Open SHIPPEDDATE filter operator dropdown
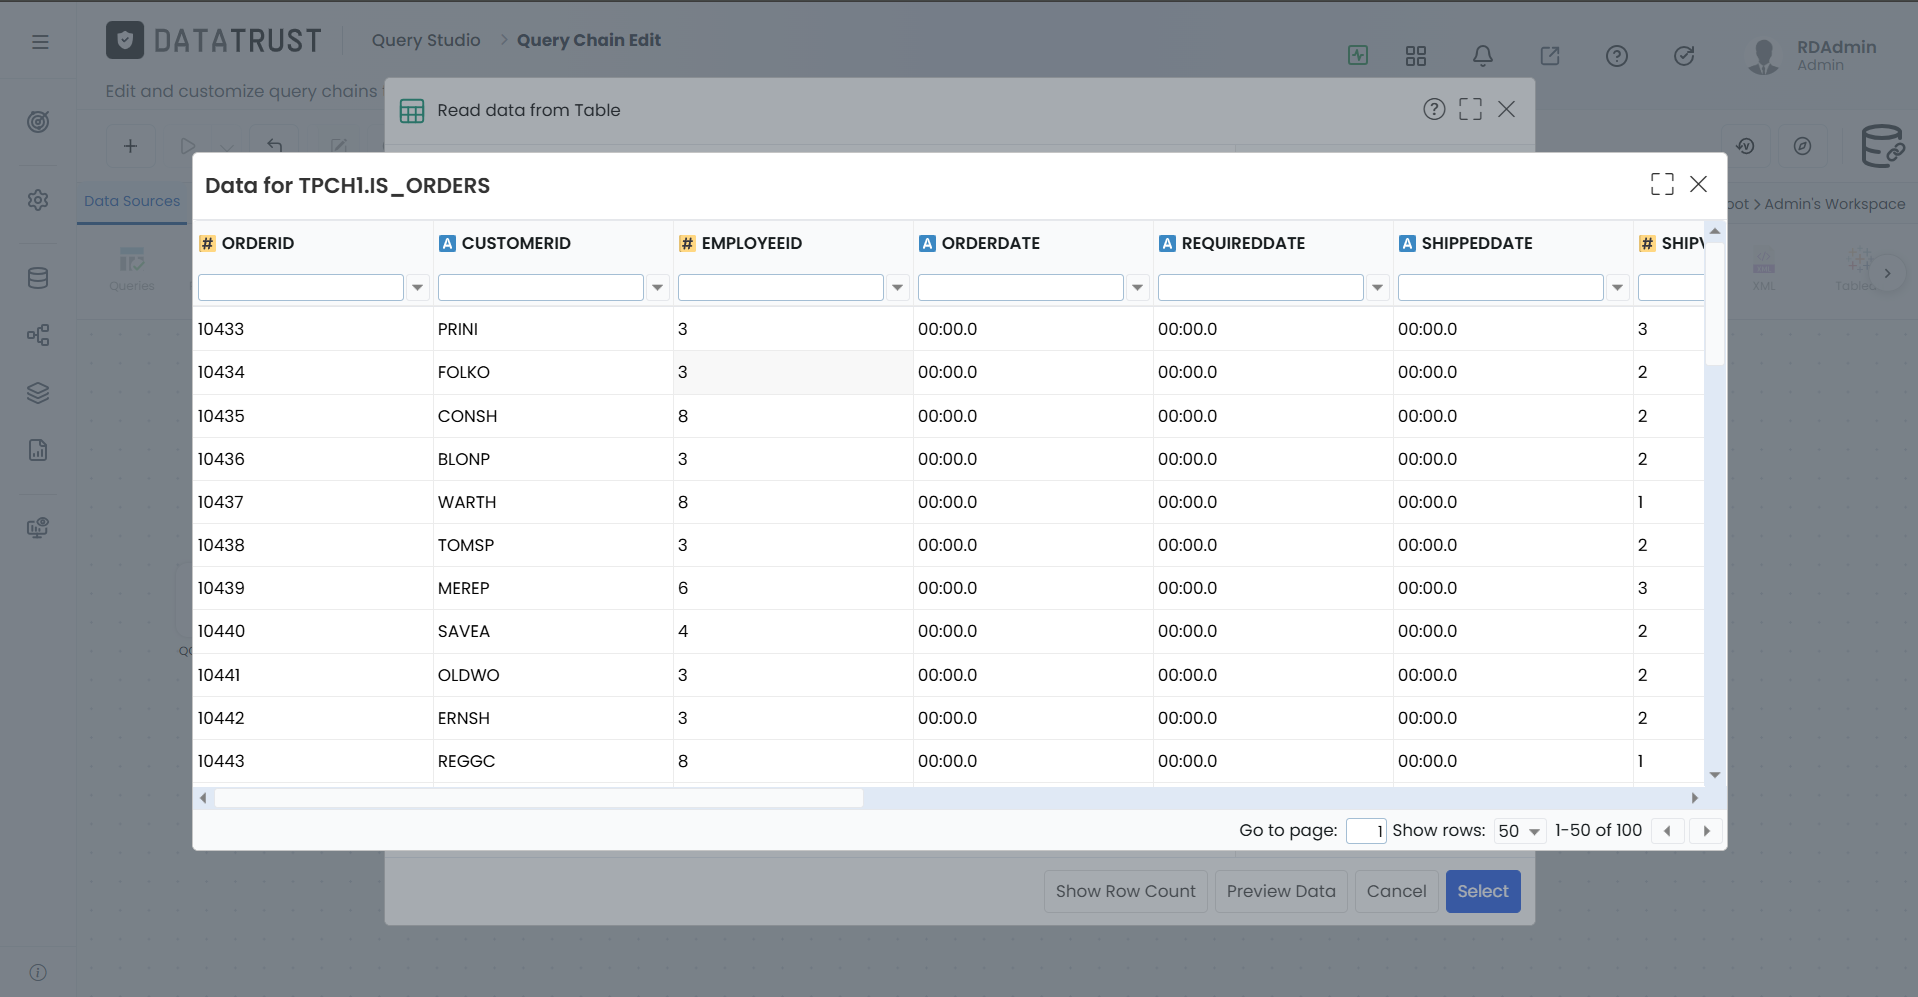 pos(1618,288)
